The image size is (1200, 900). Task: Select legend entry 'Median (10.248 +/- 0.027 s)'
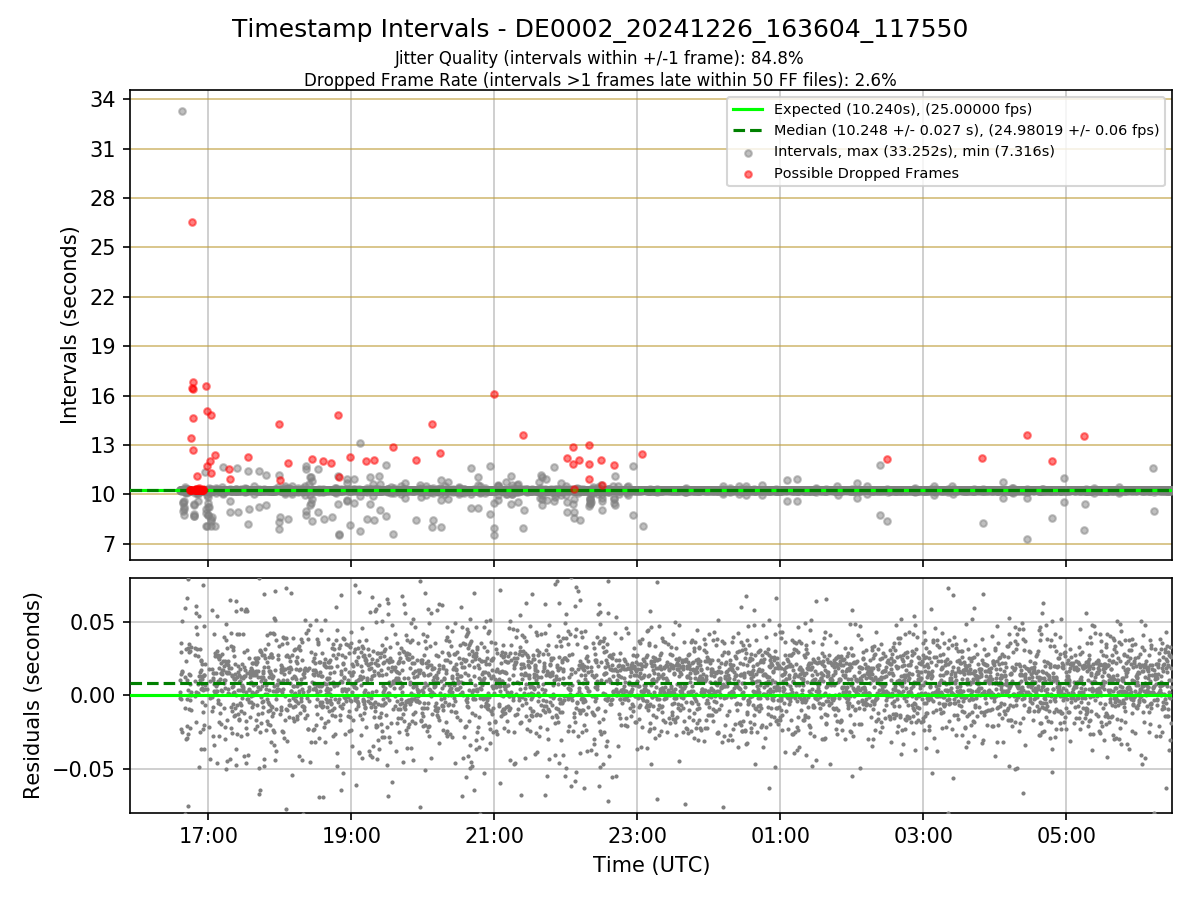tap(966, 130)
